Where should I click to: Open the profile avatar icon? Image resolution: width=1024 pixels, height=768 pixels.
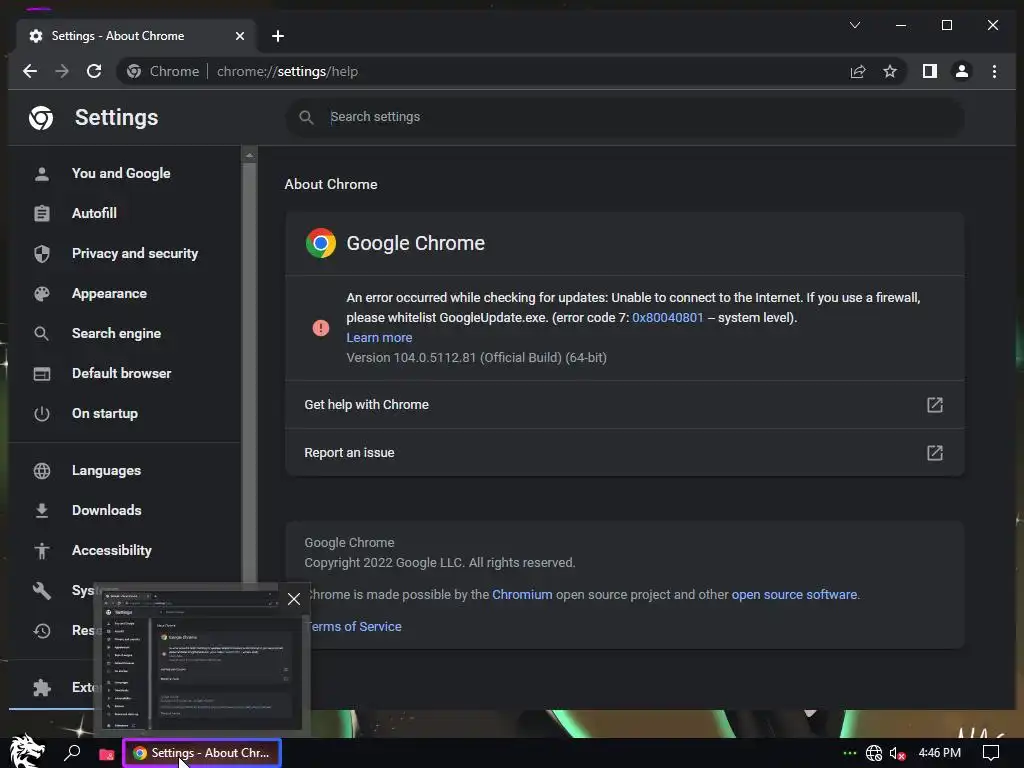click(962, 71)
